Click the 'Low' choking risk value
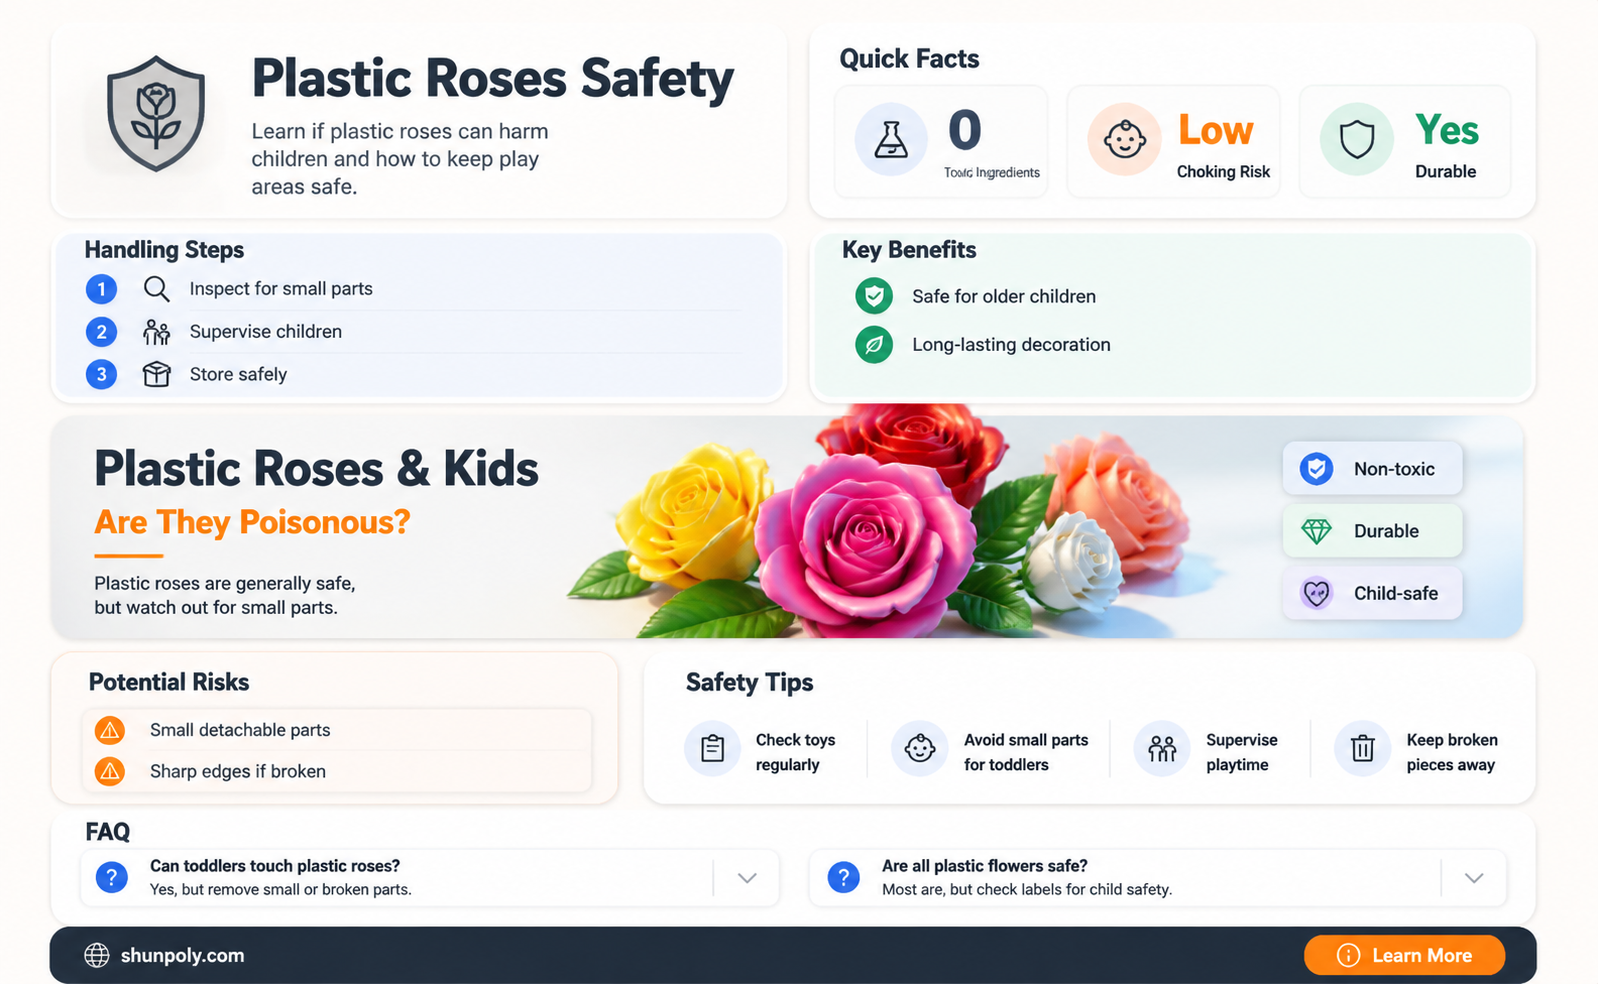 coord(1215,130)
